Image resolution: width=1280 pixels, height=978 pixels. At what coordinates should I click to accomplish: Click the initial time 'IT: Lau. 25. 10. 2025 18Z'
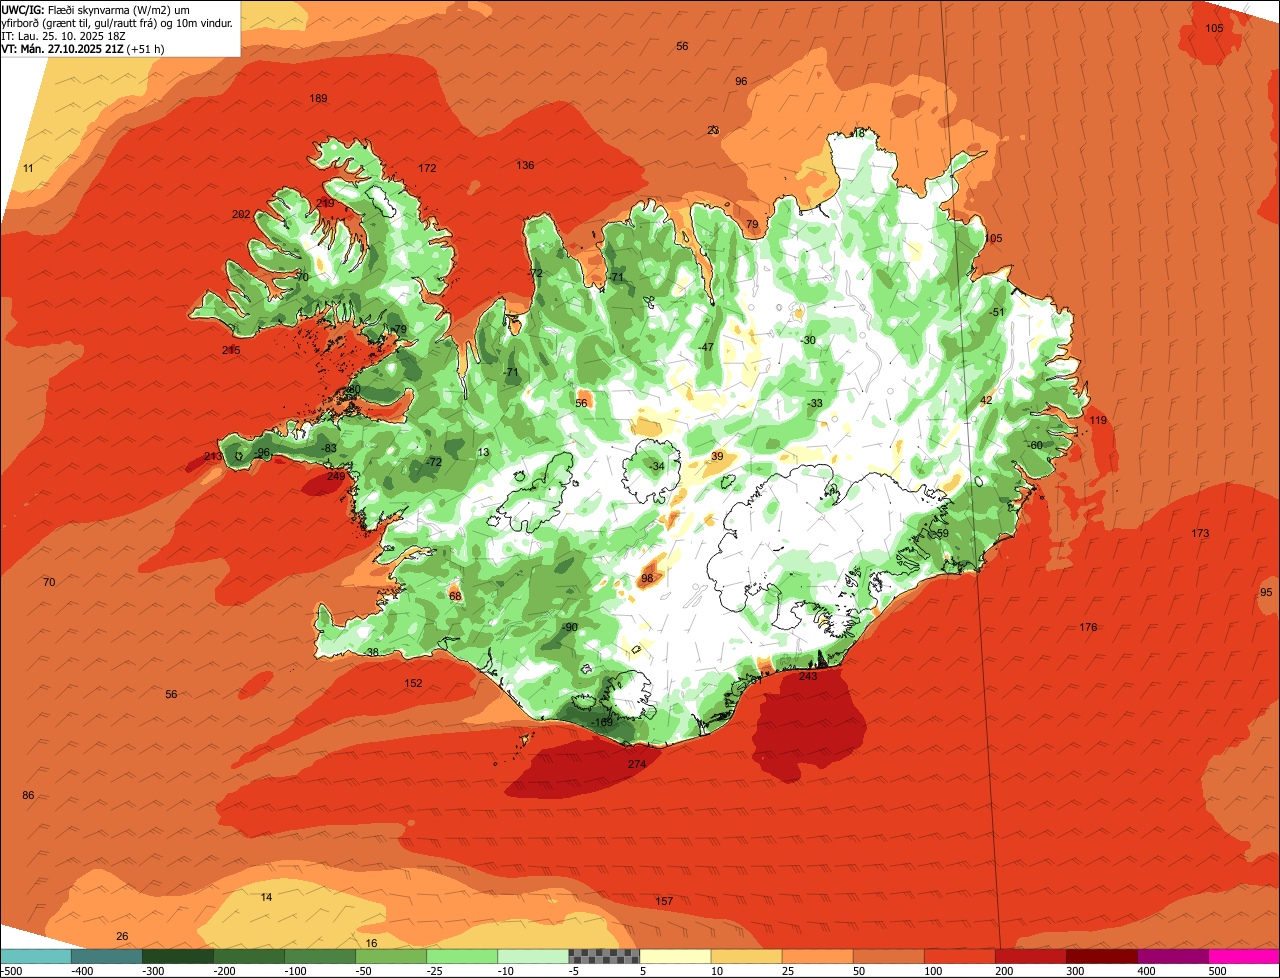tap(65, 35)
